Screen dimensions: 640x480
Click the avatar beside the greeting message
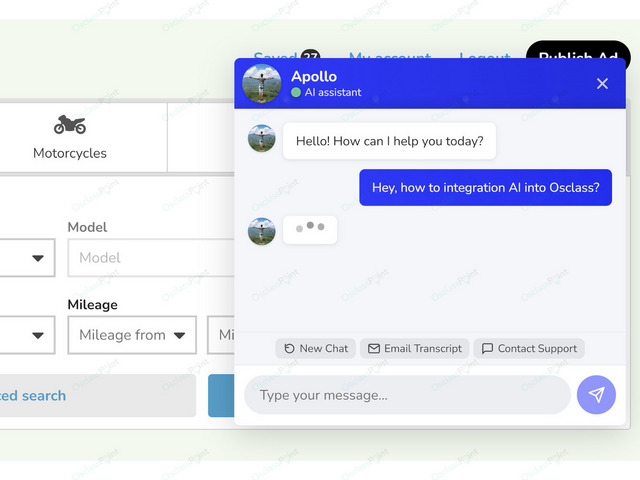click(x=262, y=138)
